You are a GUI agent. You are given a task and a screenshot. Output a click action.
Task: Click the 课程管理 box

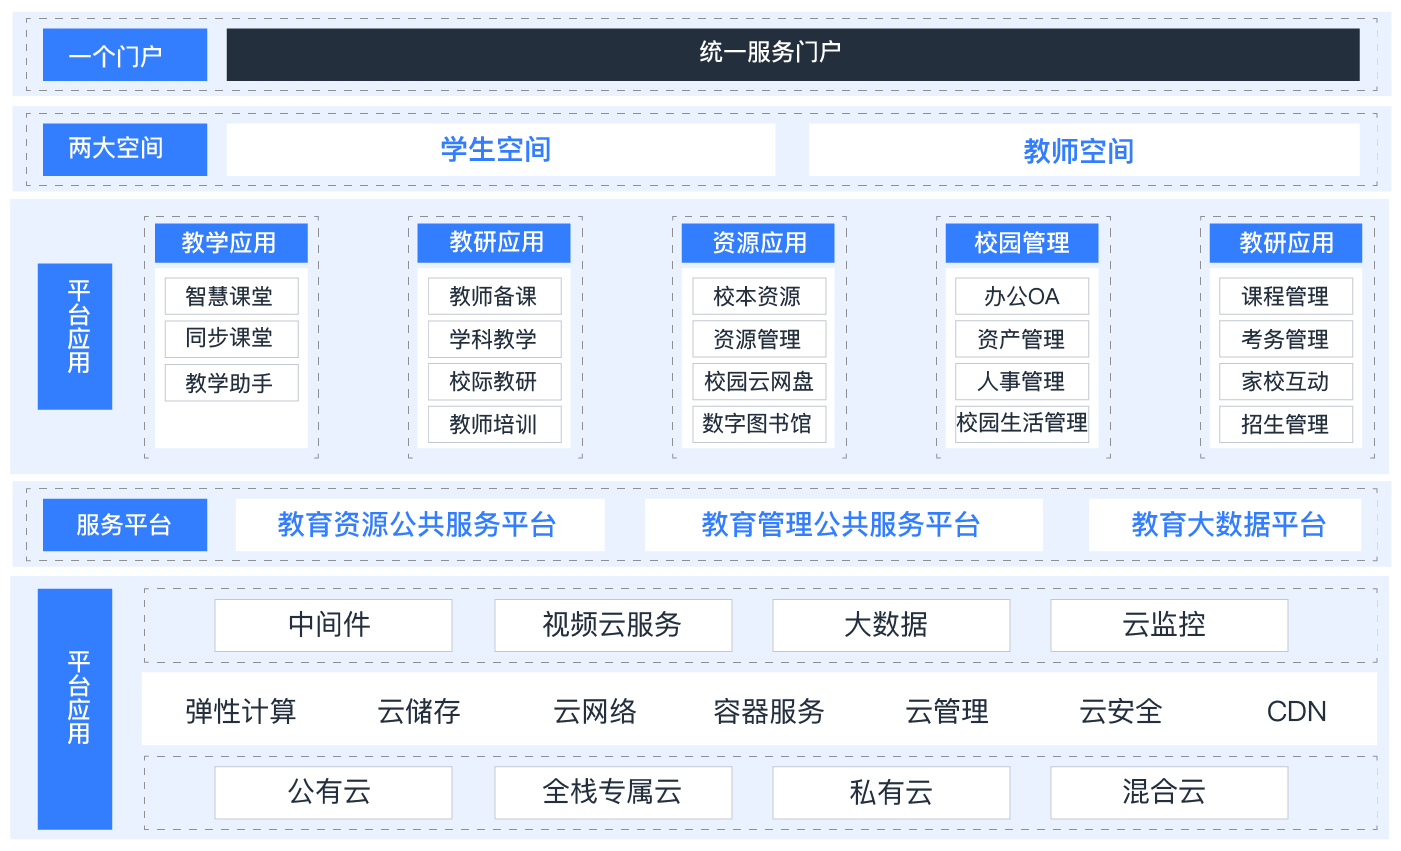click(1286, 296)
